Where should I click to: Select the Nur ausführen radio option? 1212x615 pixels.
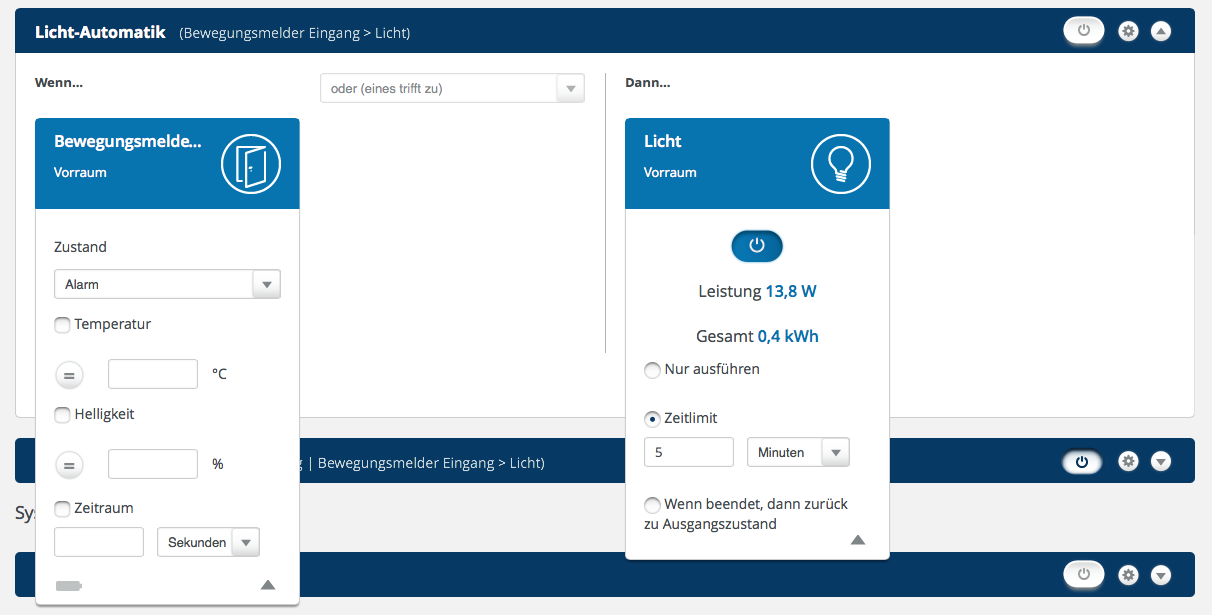coord(653,370)
